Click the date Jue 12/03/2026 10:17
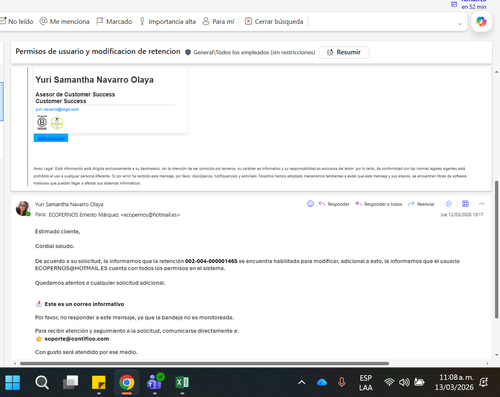 462,215
